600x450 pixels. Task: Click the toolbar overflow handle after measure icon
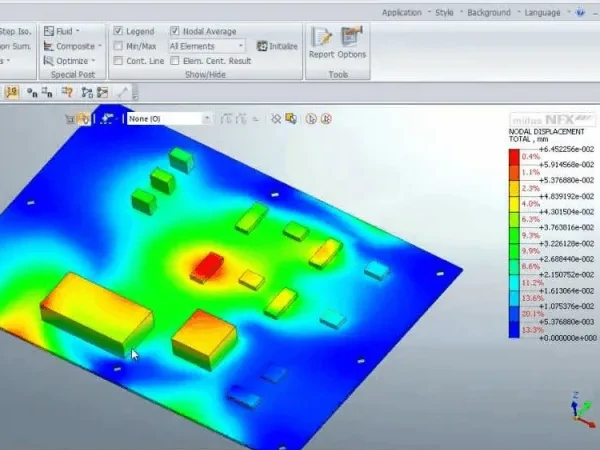click(135, 92)
